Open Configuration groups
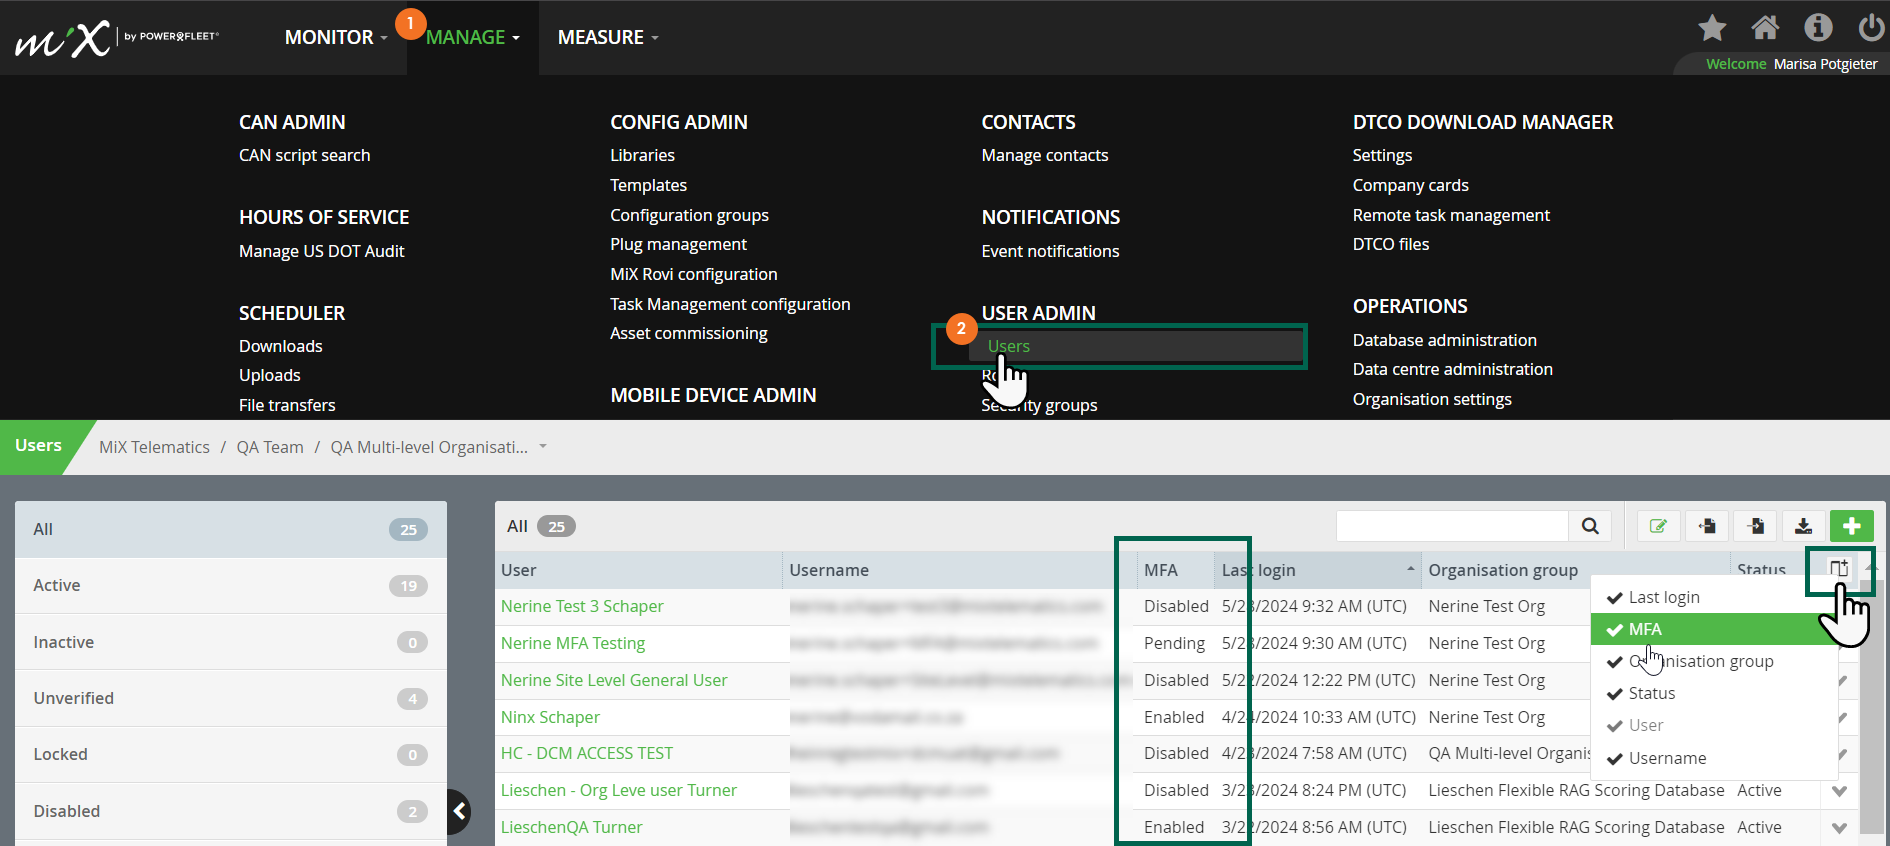Image resolution: width=1890 pixels, height=846 pixels. [689, 215]
